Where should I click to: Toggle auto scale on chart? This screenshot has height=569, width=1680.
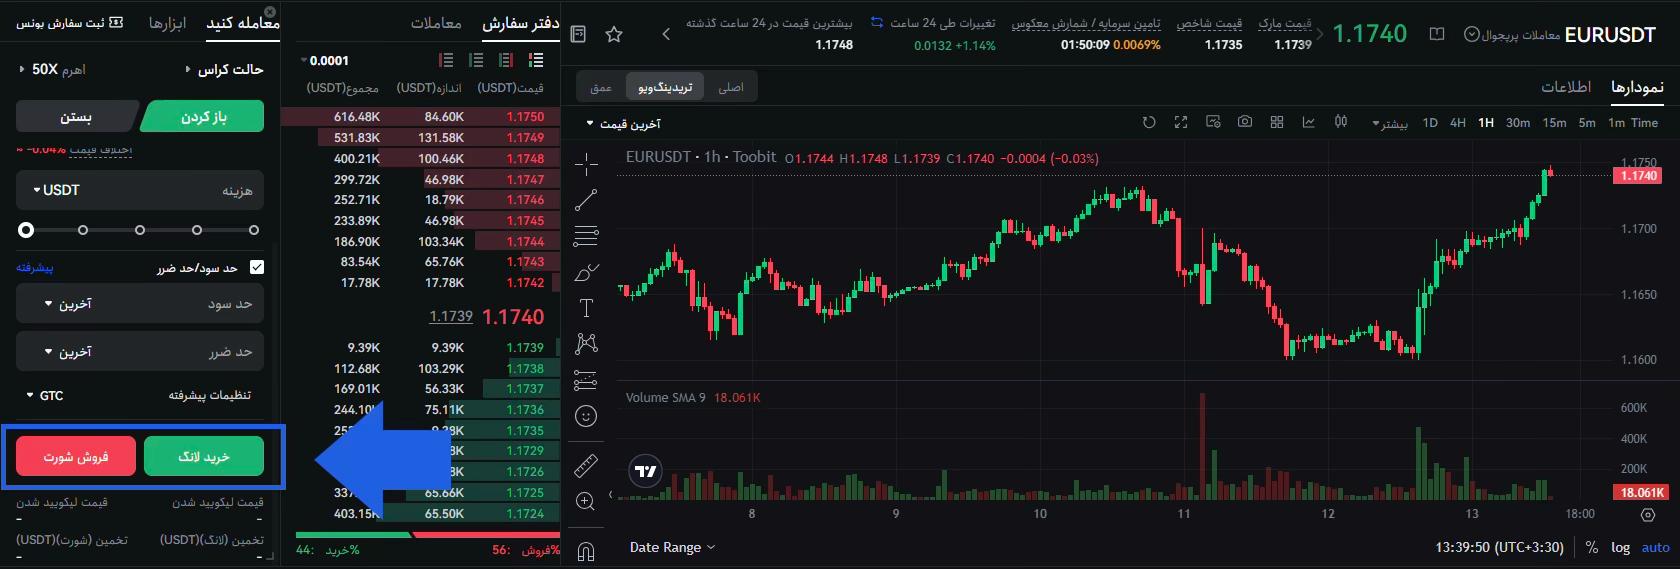1655,547
